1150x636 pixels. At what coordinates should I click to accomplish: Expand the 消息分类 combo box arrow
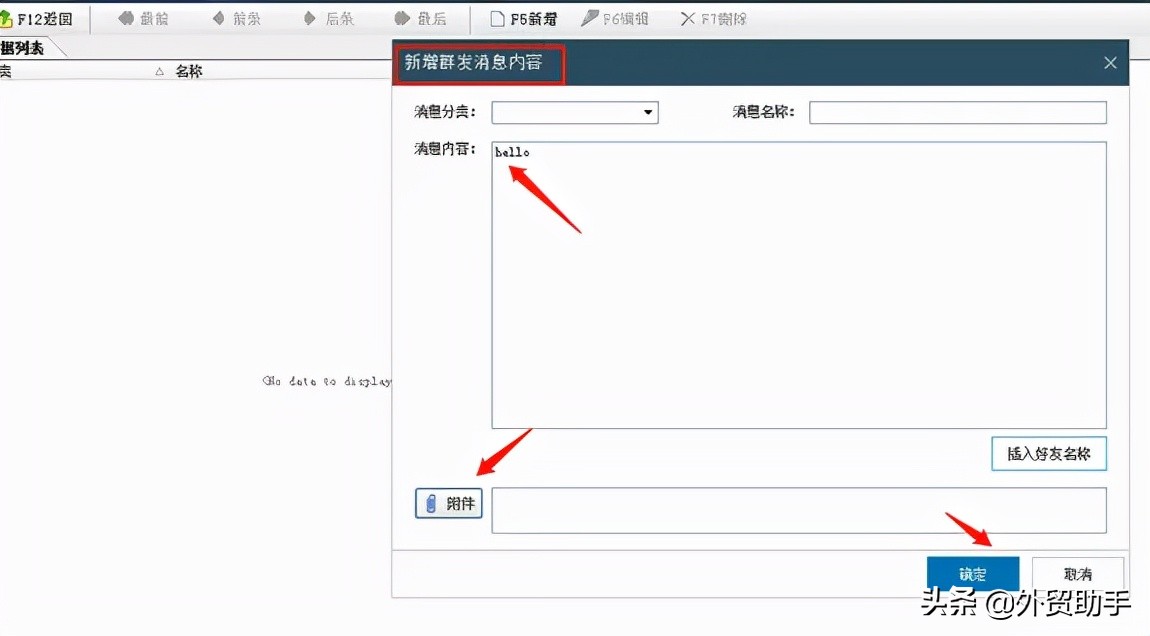648,112
